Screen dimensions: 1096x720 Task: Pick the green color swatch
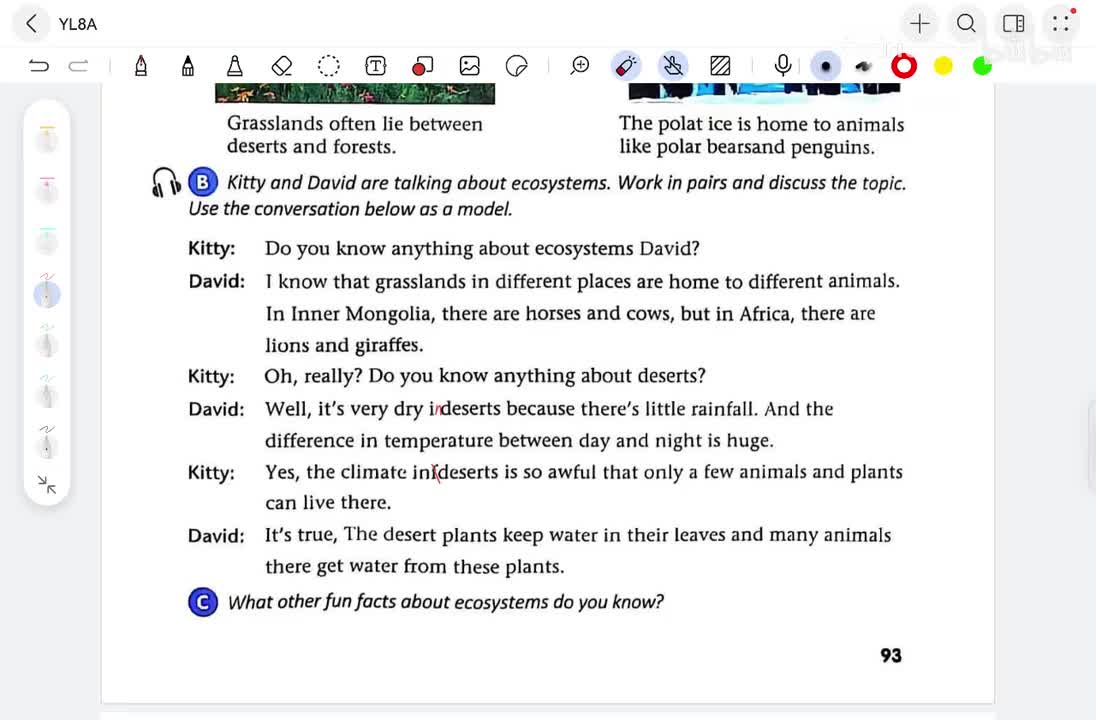[x=982, y=66]
